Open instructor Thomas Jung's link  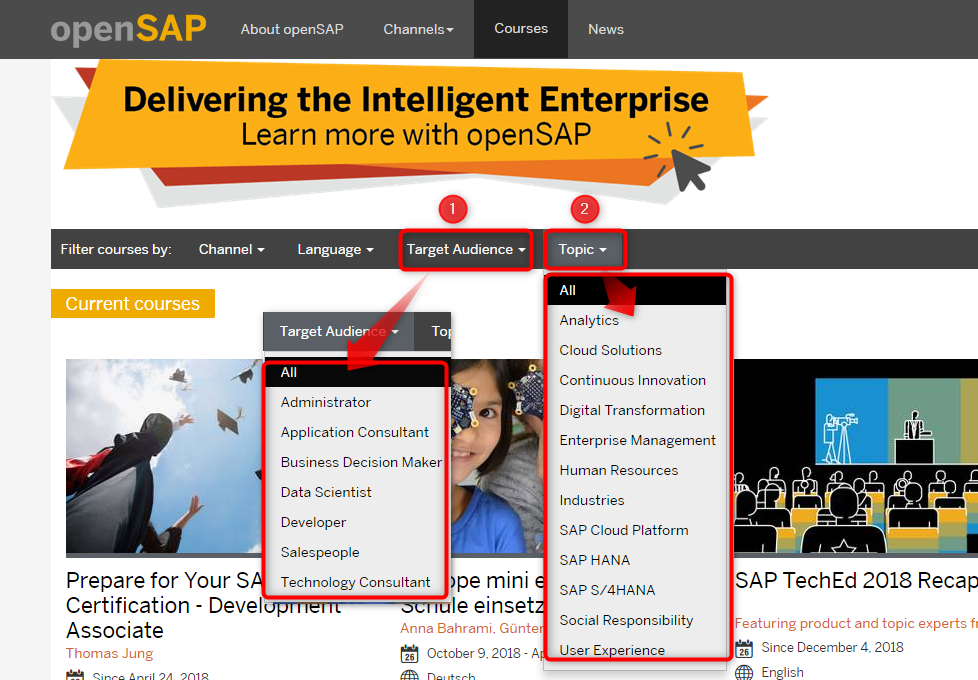pos(109,653)
